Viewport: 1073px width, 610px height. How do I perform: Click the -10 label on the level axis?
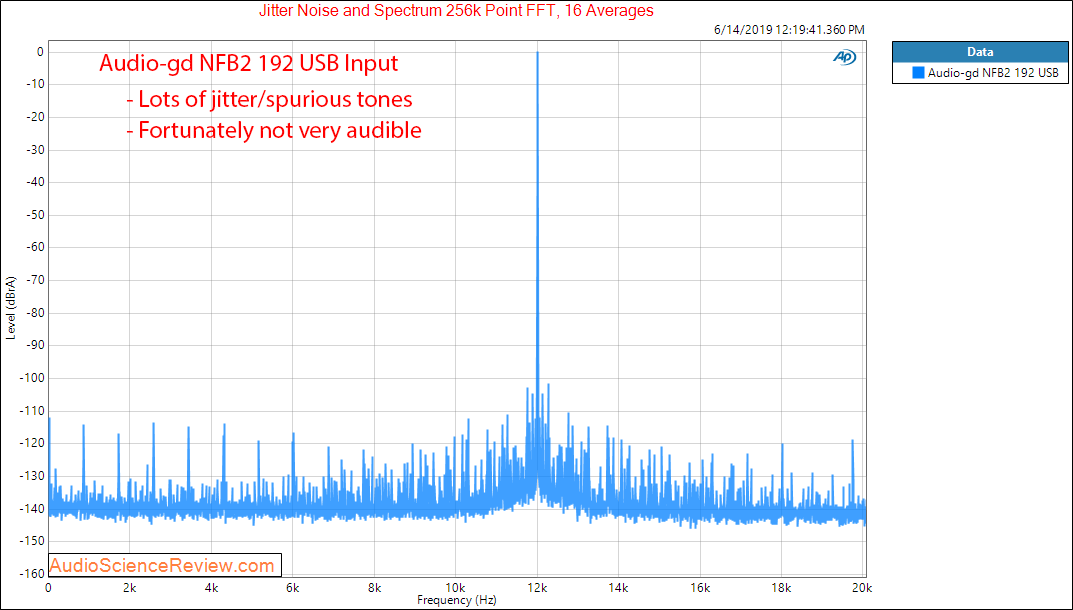(x=34, y=84)
